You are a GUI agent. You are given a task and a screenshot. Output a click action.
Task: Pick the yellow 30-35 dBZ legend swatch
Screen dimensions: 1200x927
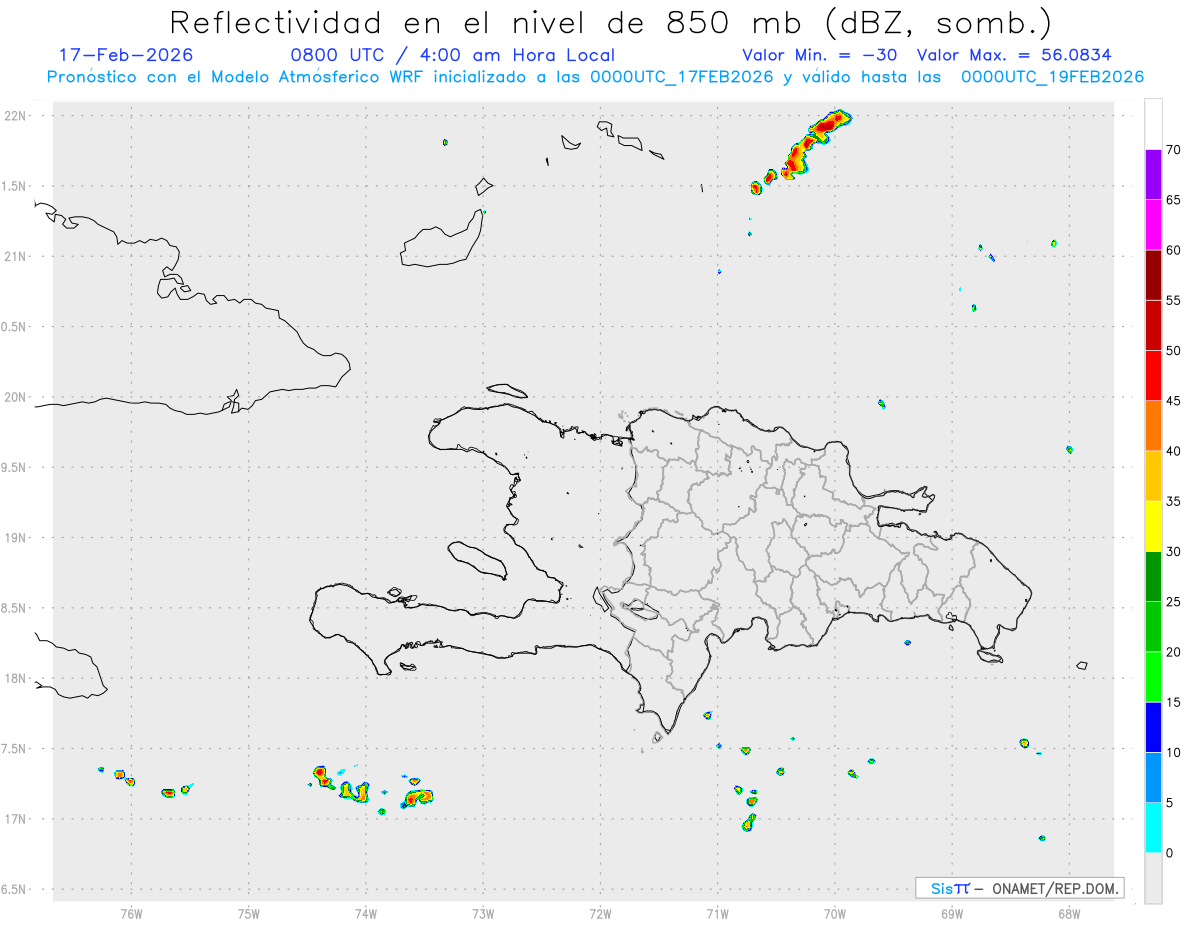pyautogui.click(x=1153, y=526)
